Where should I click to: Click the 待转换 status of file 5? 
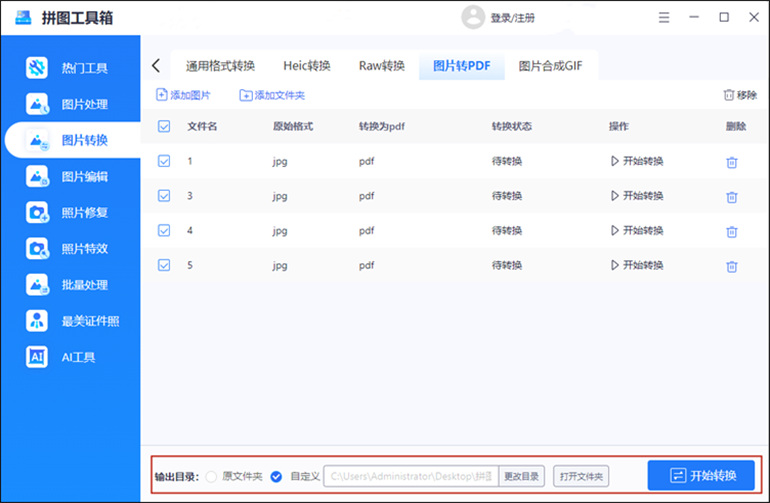coord(507,265)
